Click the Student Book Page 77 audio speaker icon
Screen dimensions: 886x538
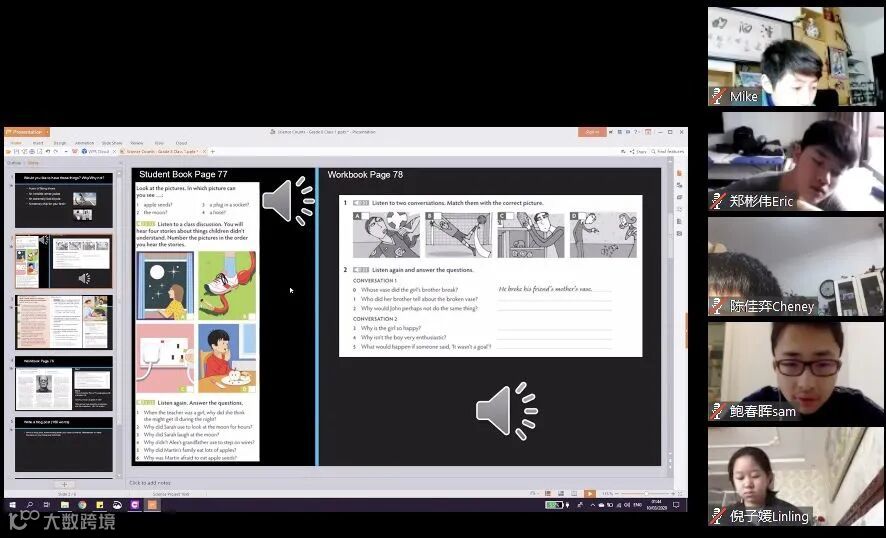[x=288, y=201]
